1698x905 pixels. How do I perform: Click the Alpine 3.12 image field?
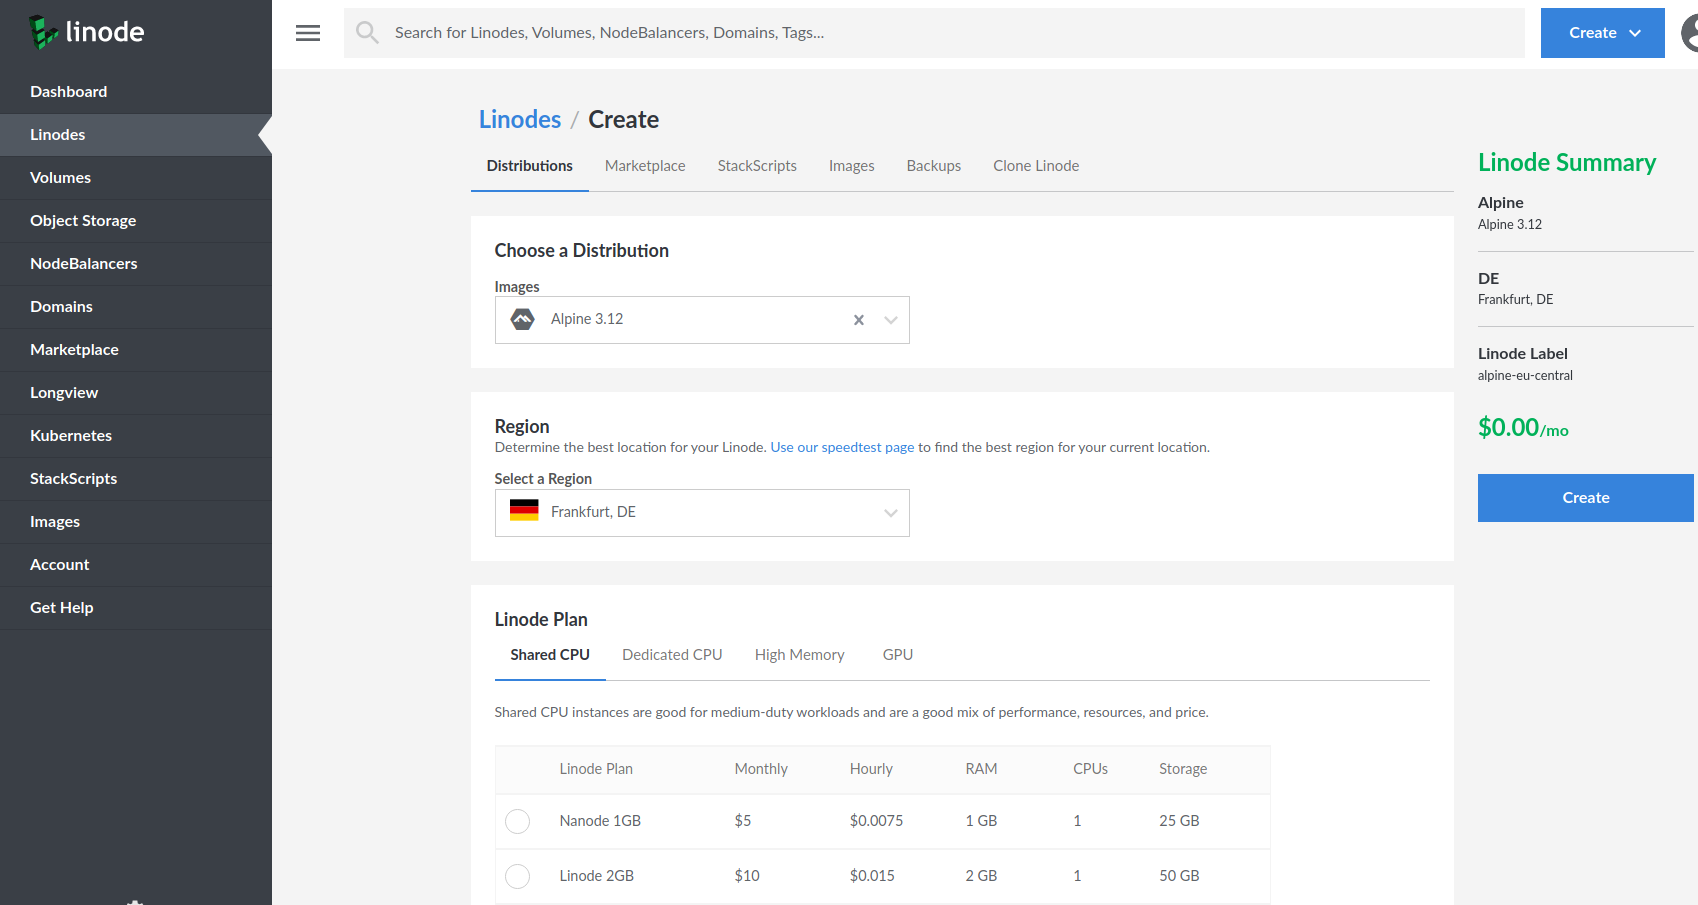[702, 320]
